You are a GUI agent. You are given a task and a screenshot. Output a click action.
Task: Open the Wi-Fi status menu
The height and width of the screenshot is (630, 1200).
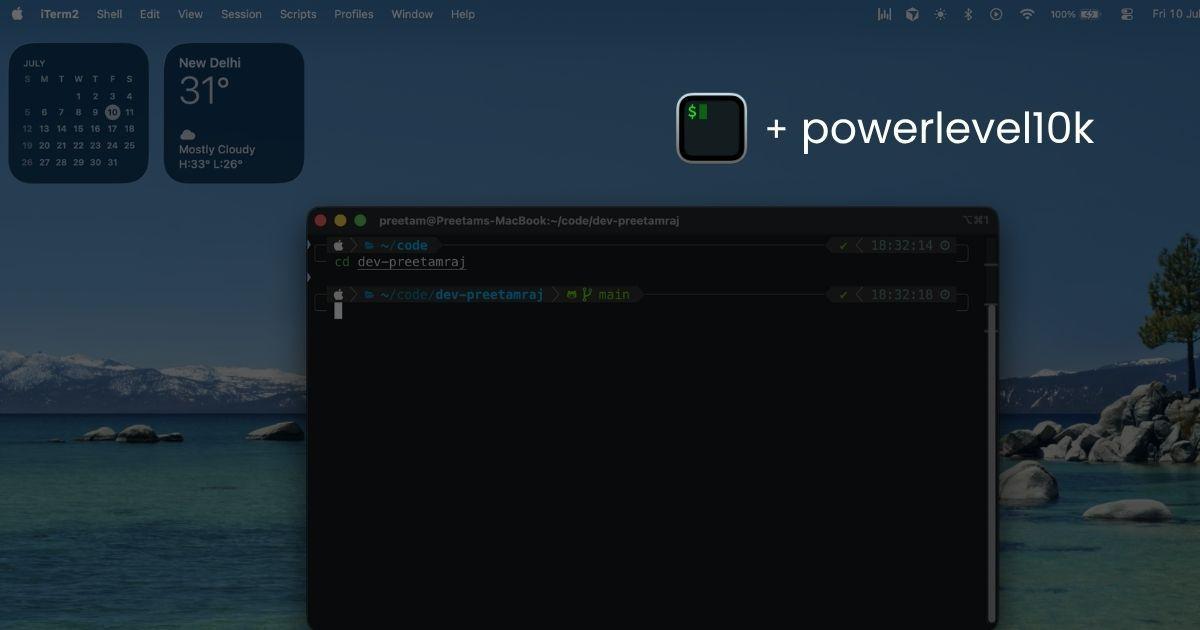1027,14
